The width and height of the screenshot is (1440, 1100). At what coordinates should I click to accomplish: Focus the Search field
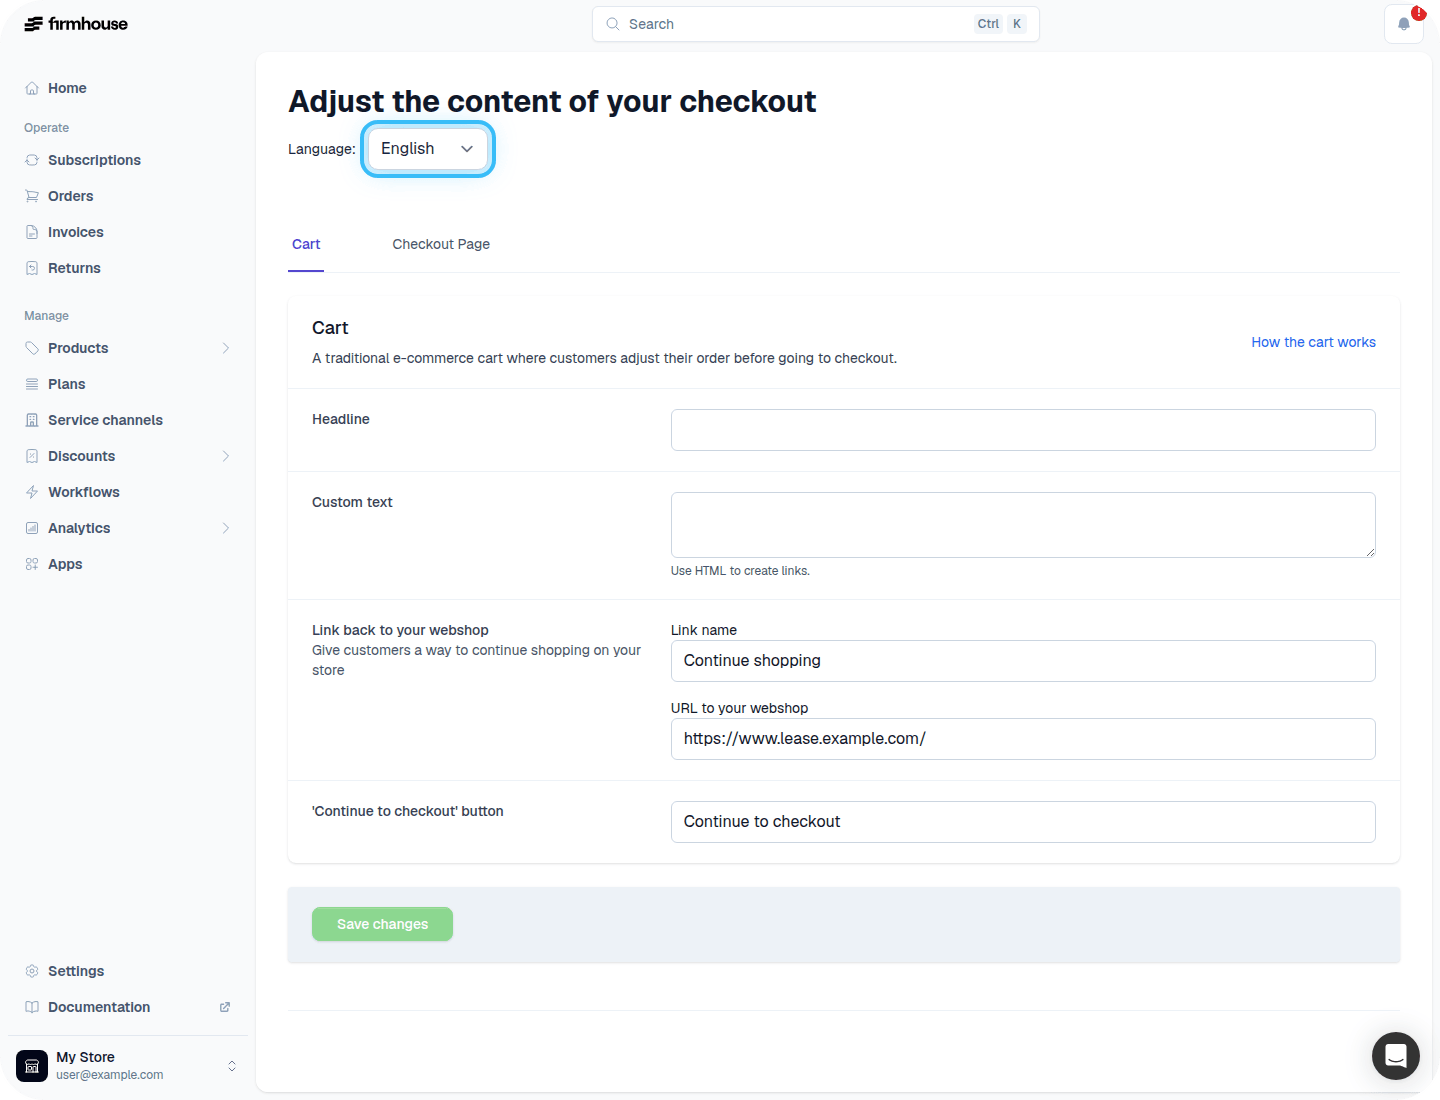click(816, 24)
